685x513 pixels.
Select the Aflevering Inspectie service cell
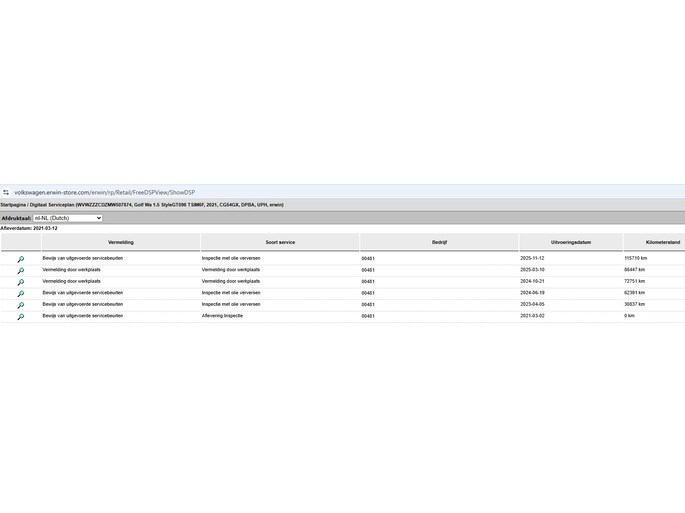pos(222,316)
